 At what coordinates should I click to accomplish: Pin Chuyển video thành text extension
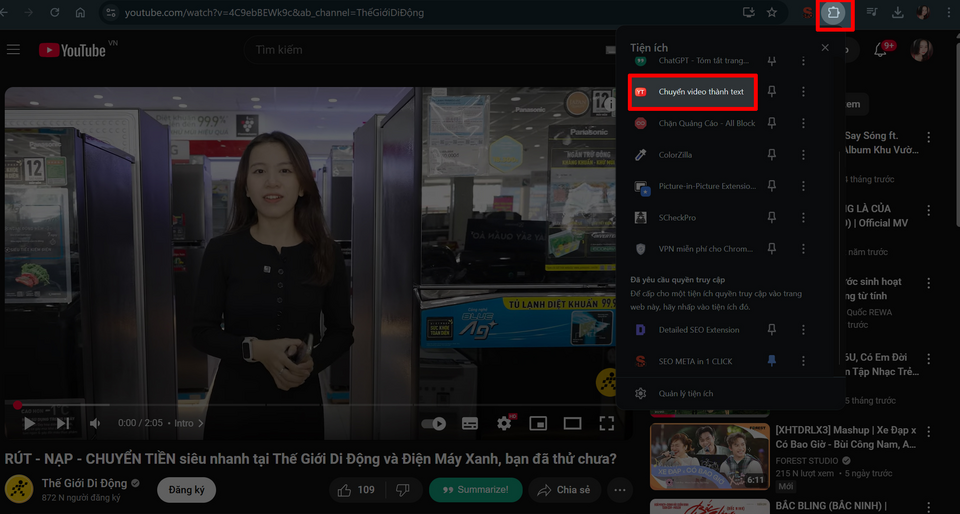tap(772, 92)
